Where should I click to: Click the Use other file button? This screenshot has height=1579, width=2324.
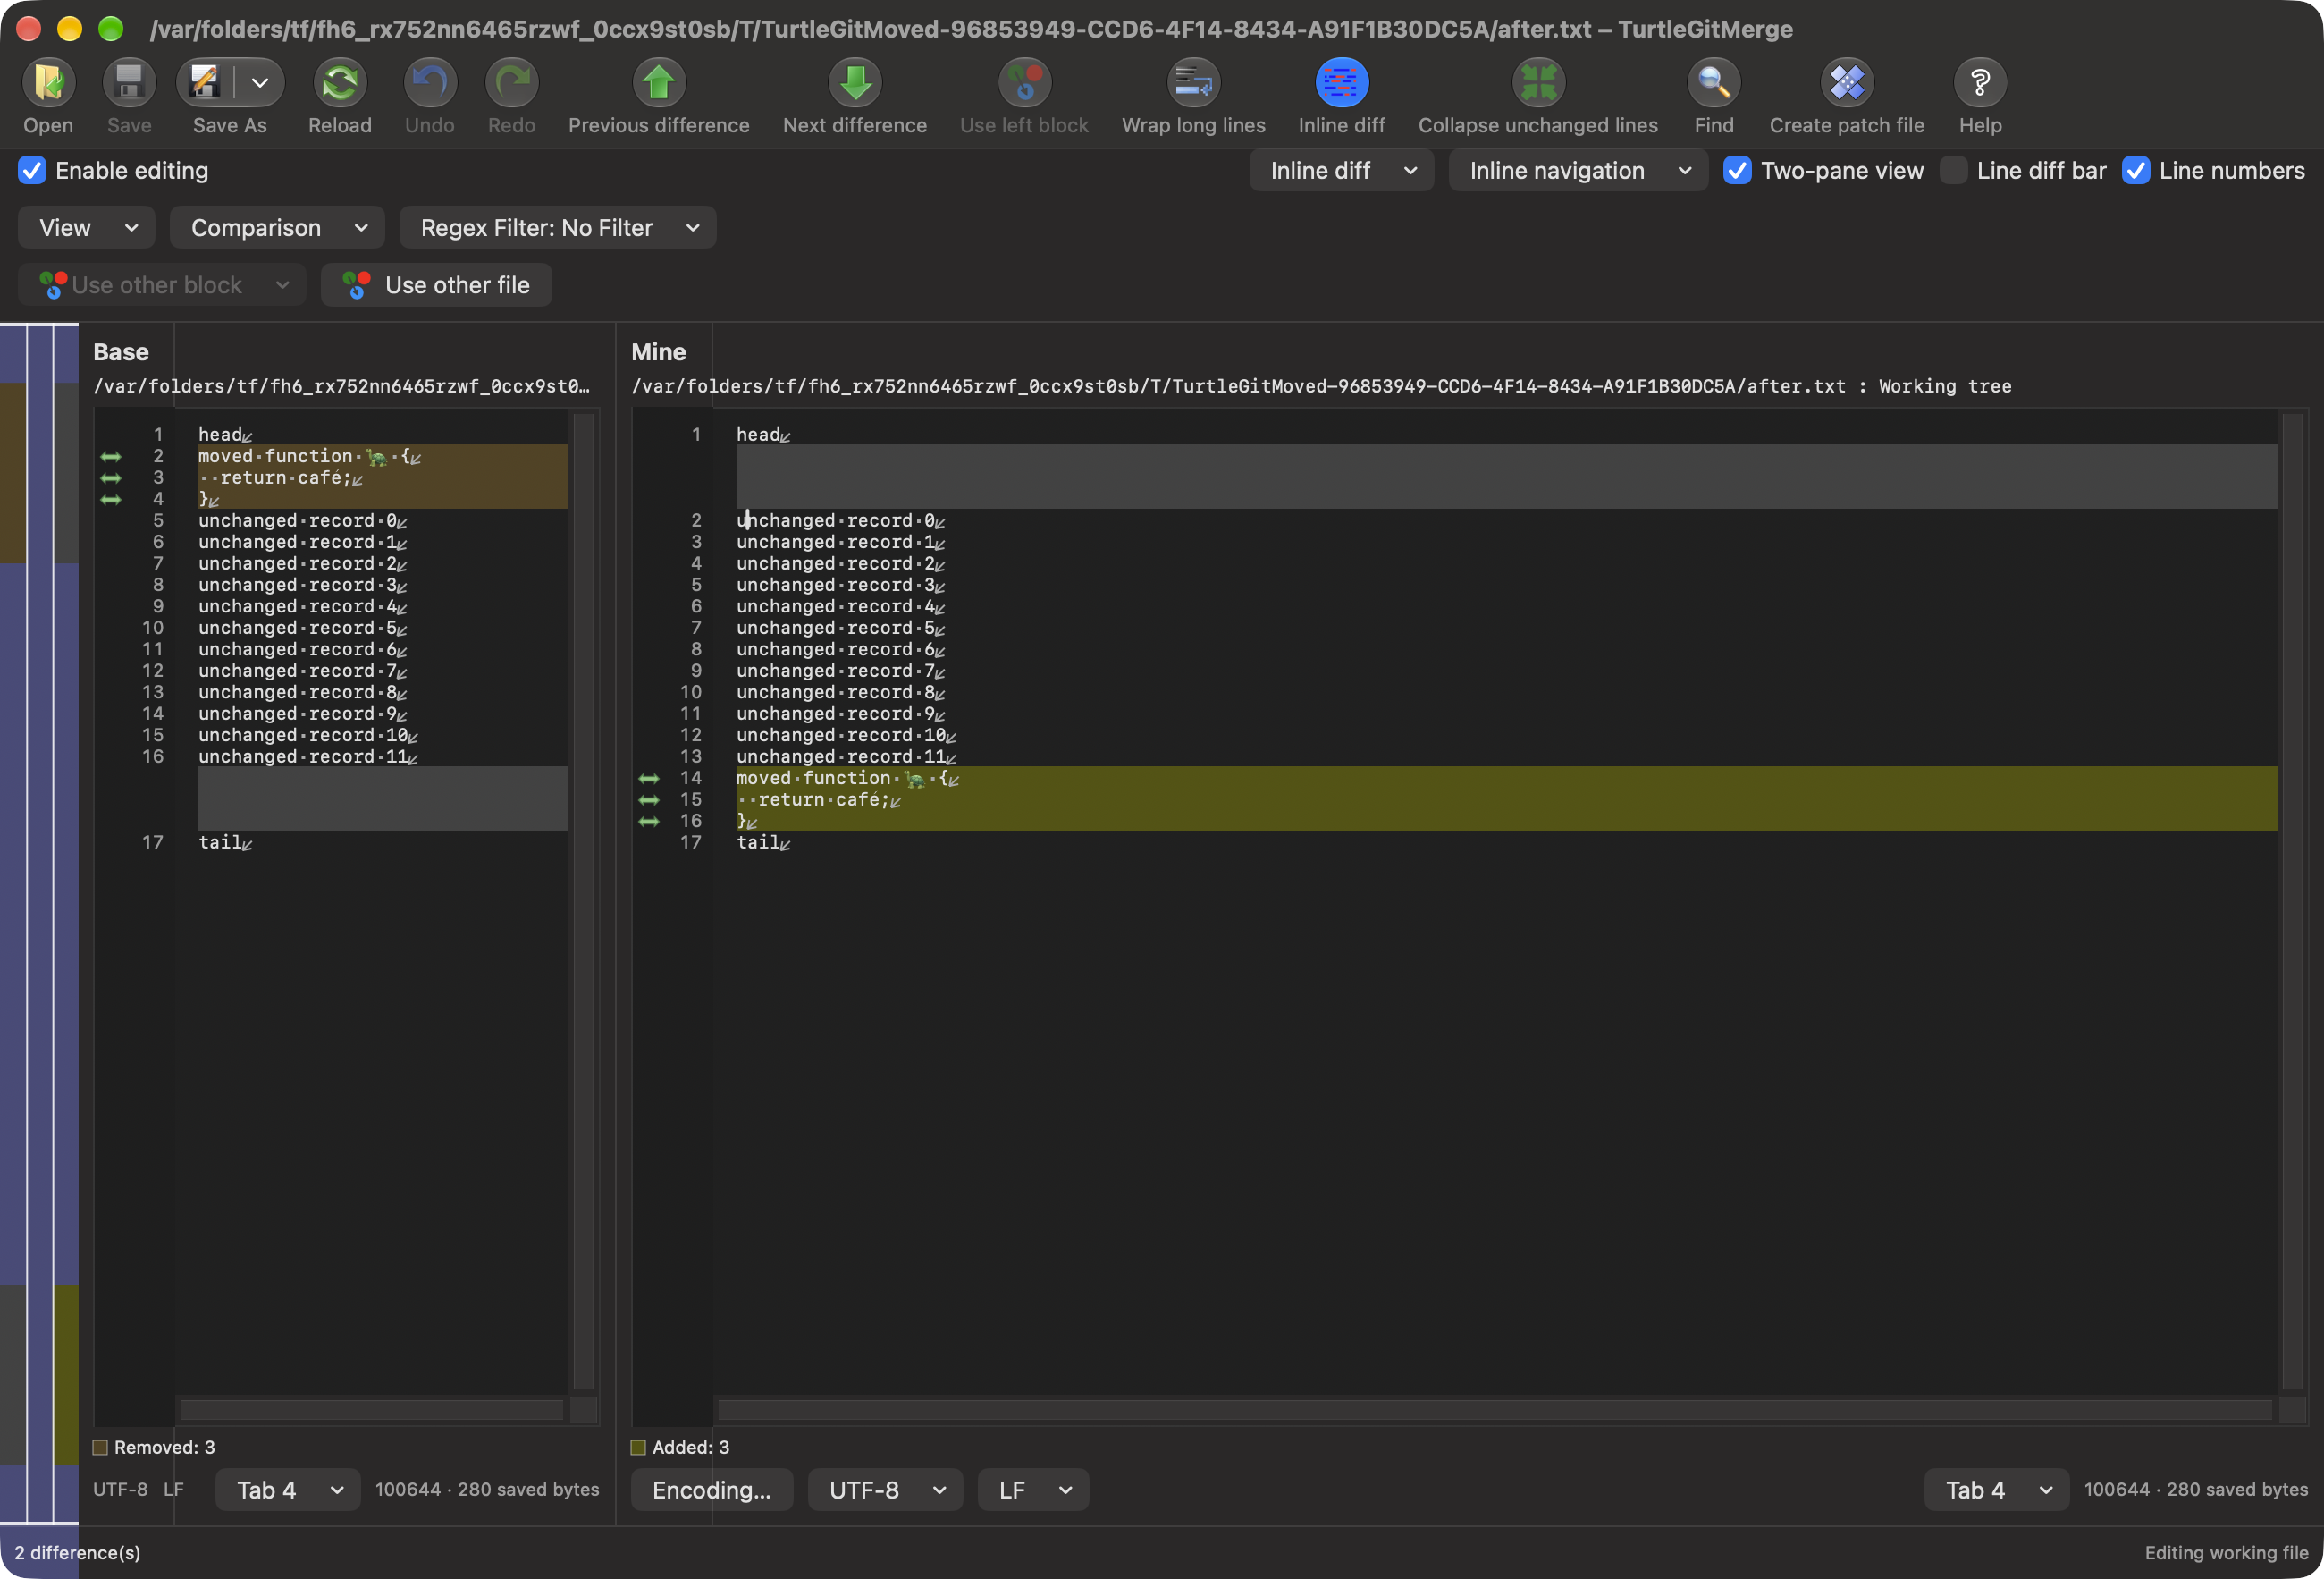click(436, 285)
